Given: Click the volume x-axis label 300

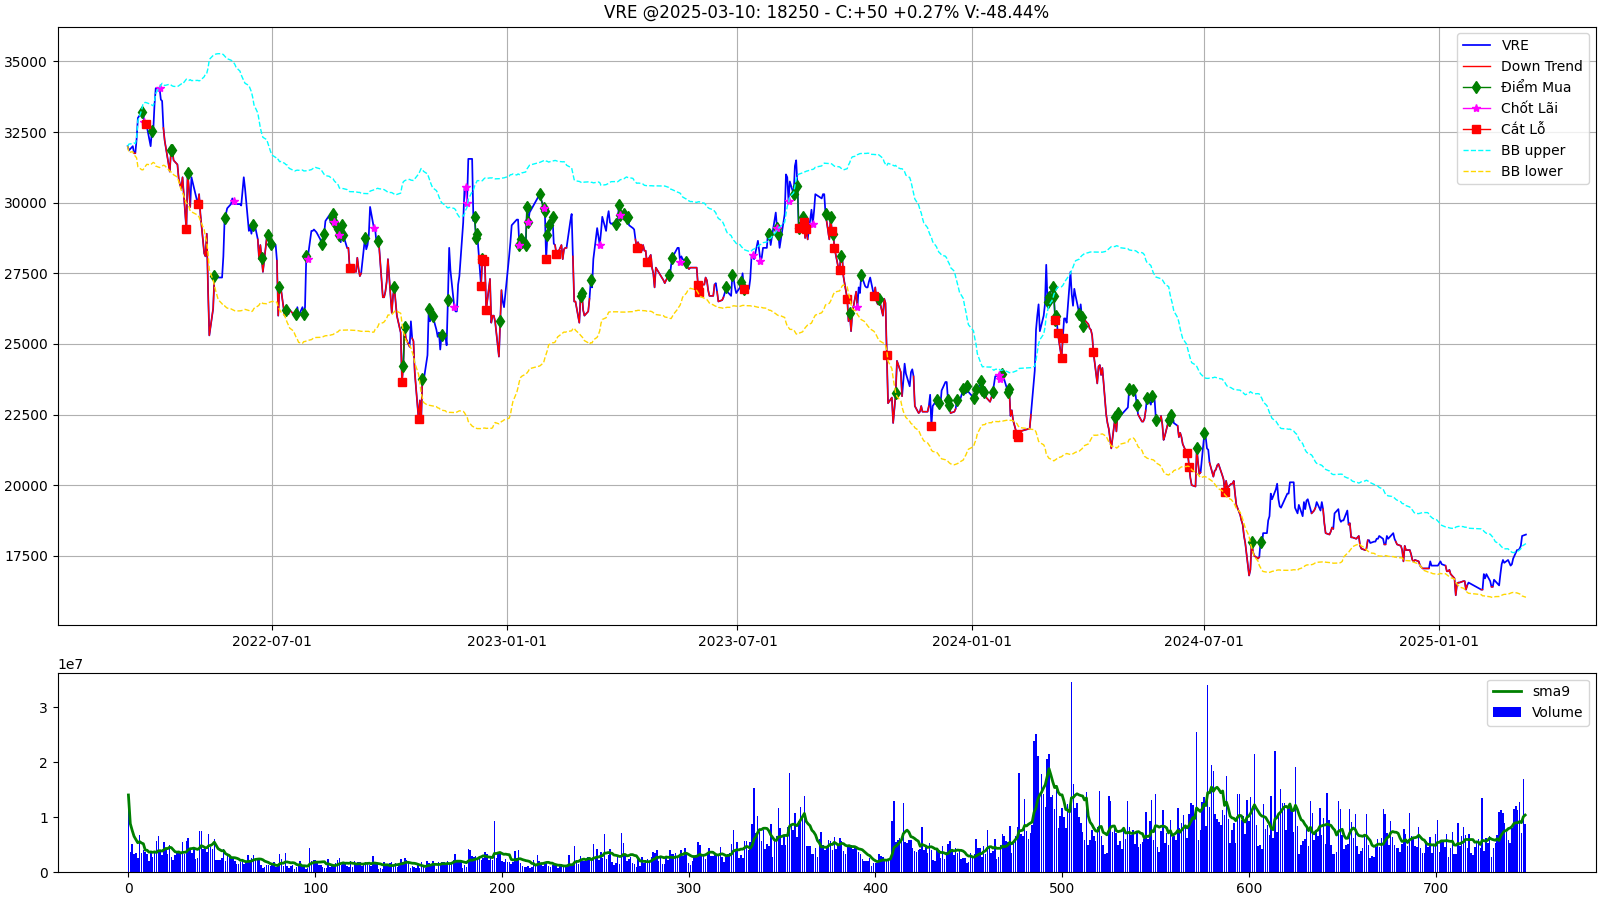Looking at the screenshot, I should pyautogui.click(x=688, y=888).
